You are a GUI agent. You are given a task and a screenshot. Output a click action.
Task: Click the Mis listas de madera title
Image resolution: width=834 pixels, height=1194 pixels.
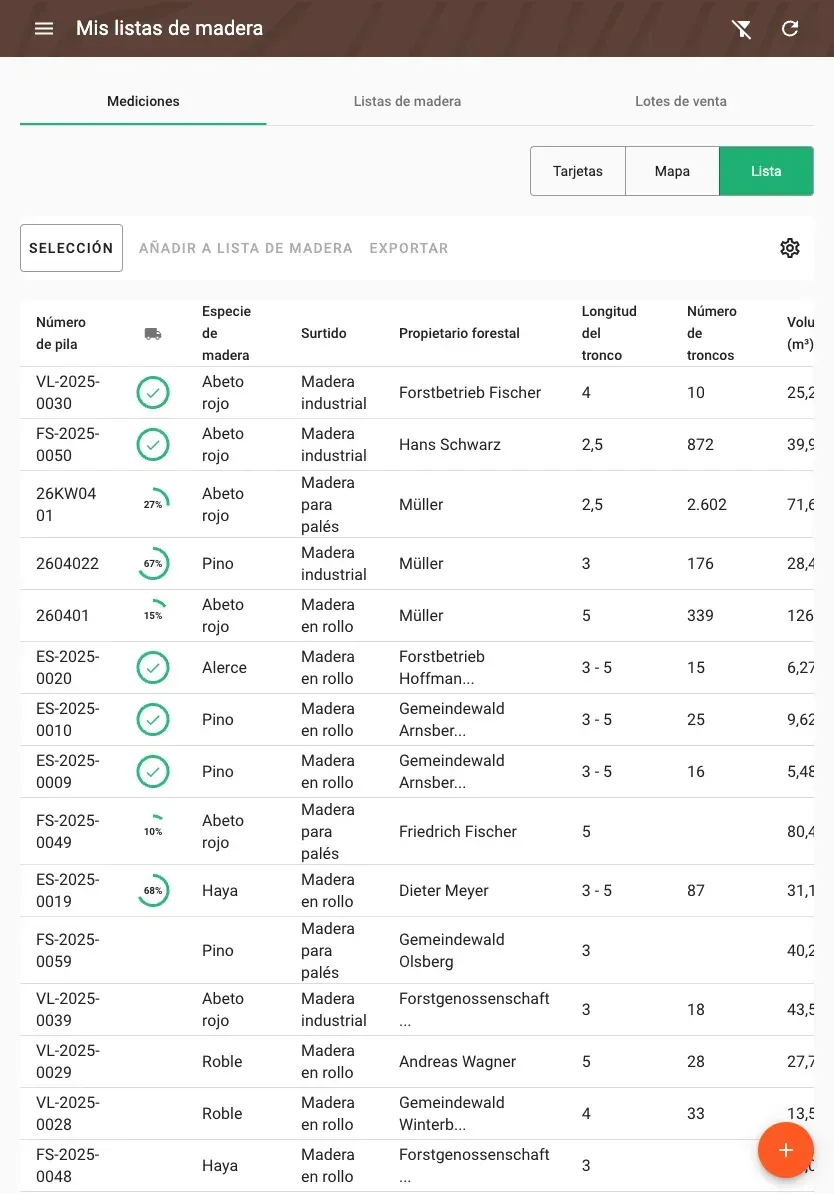(169, 28)
